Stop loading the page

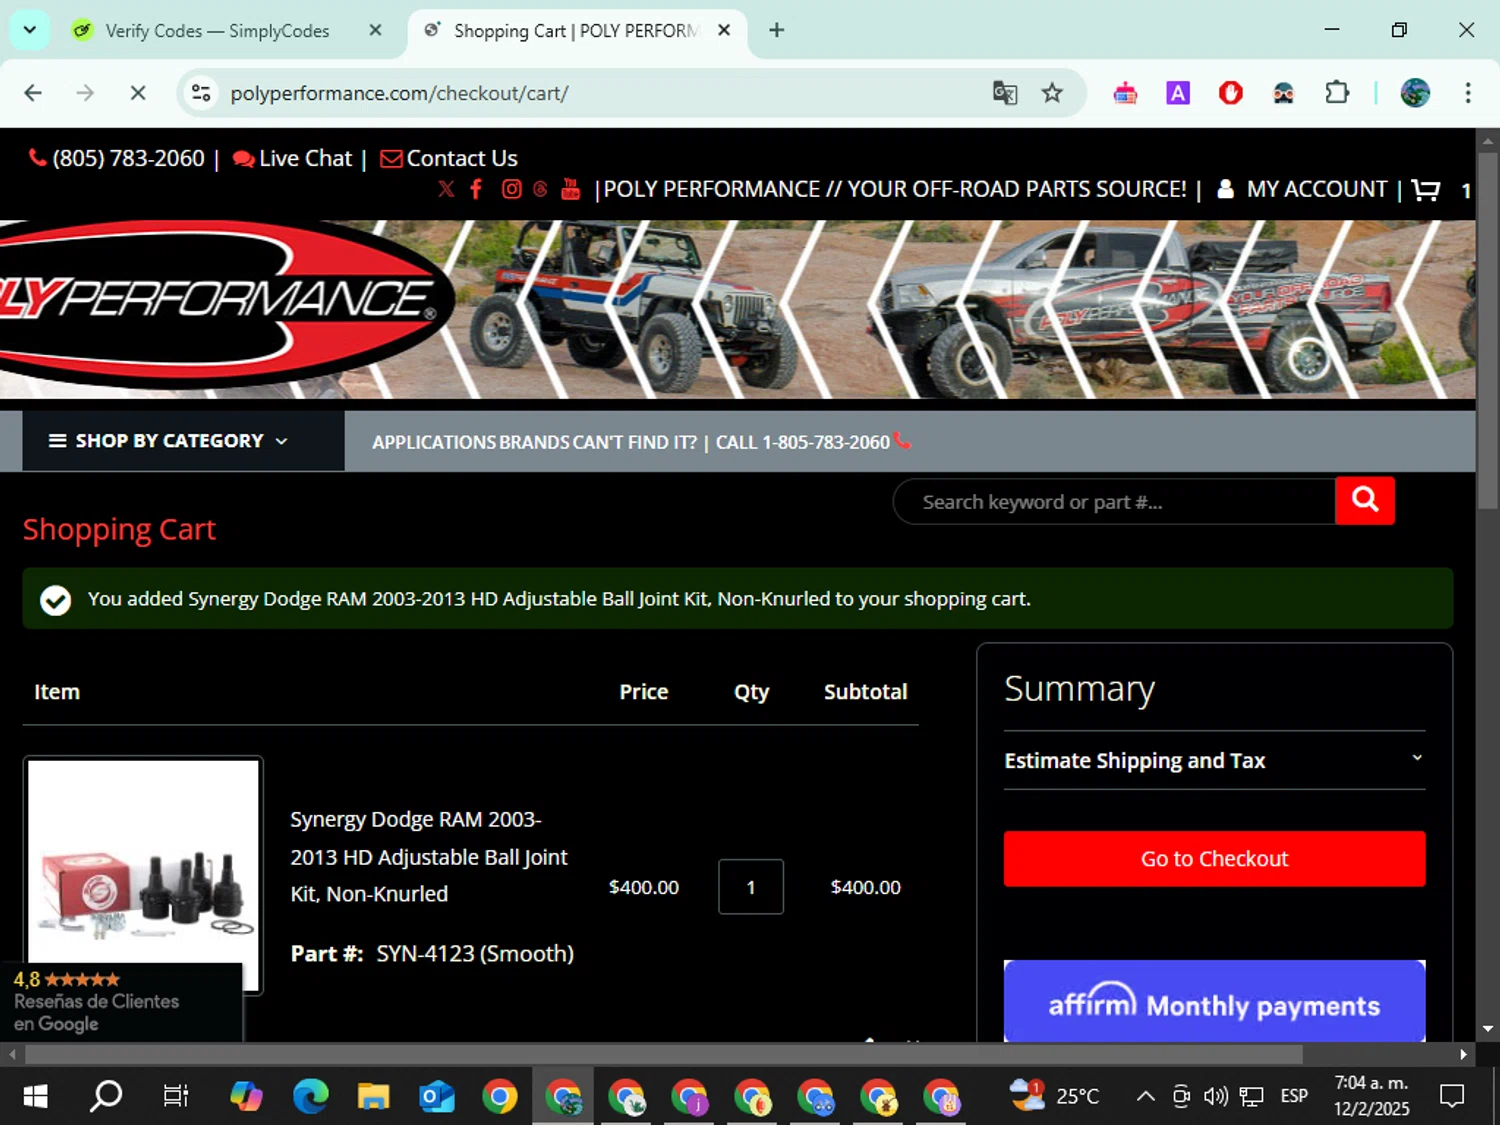(x=138, y=93)
